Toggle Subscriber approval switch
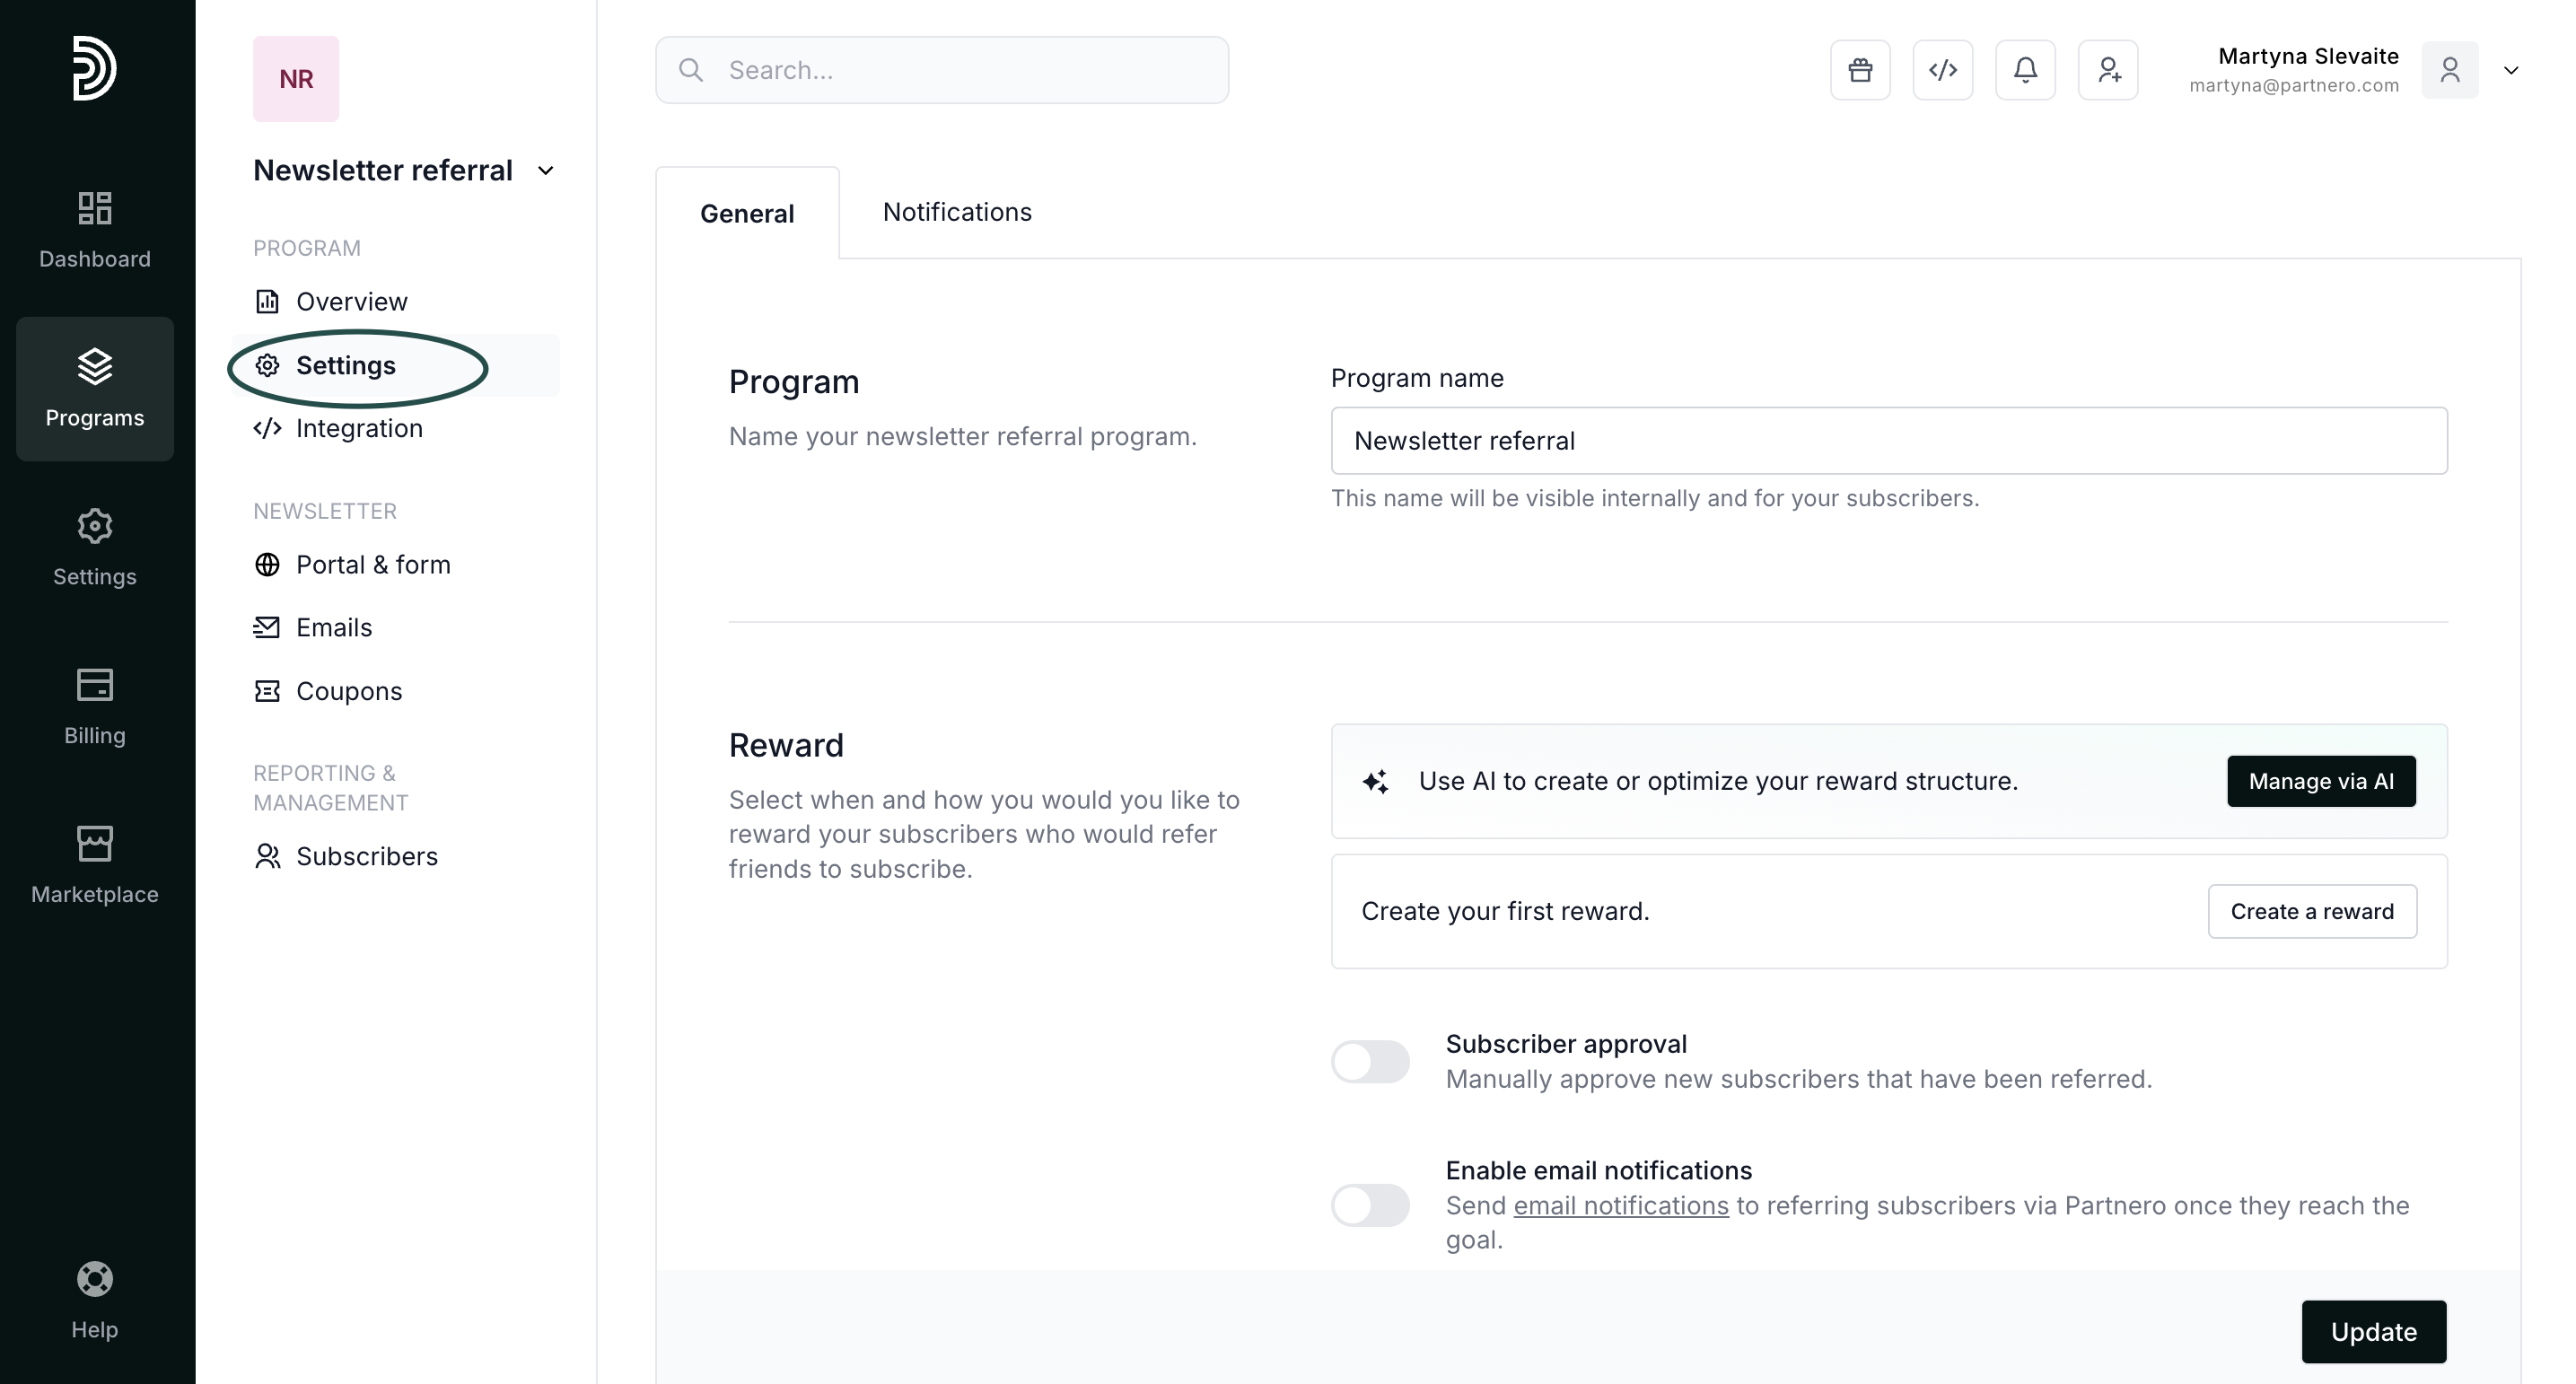The height and width of the screenshot is (1384, 2576). tap(1370, 1061)
